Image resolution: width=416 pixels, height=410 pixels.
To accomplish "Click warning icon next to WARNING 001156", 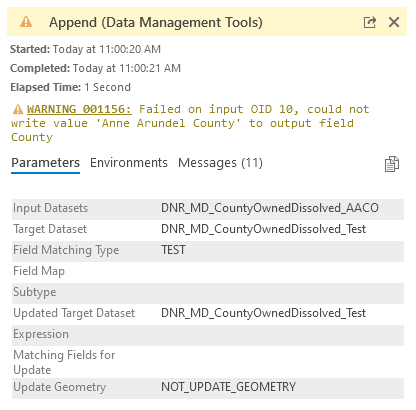I will (18, 109).
